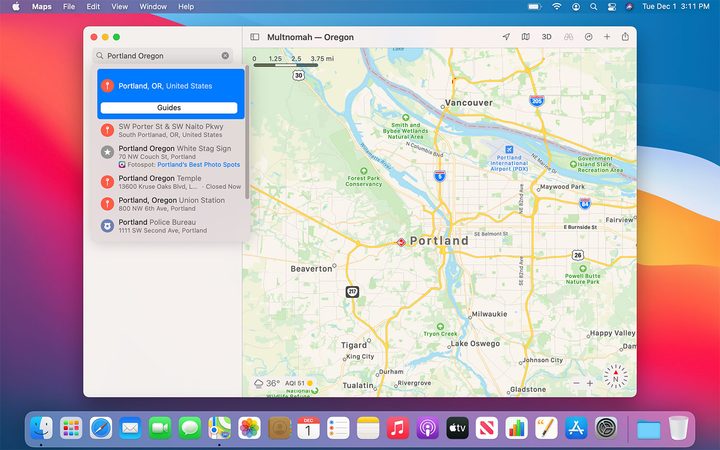Viewport: 720px width, 450px height.
Task: Open Siri from the menu bar
Action: [x=630, y=6]
